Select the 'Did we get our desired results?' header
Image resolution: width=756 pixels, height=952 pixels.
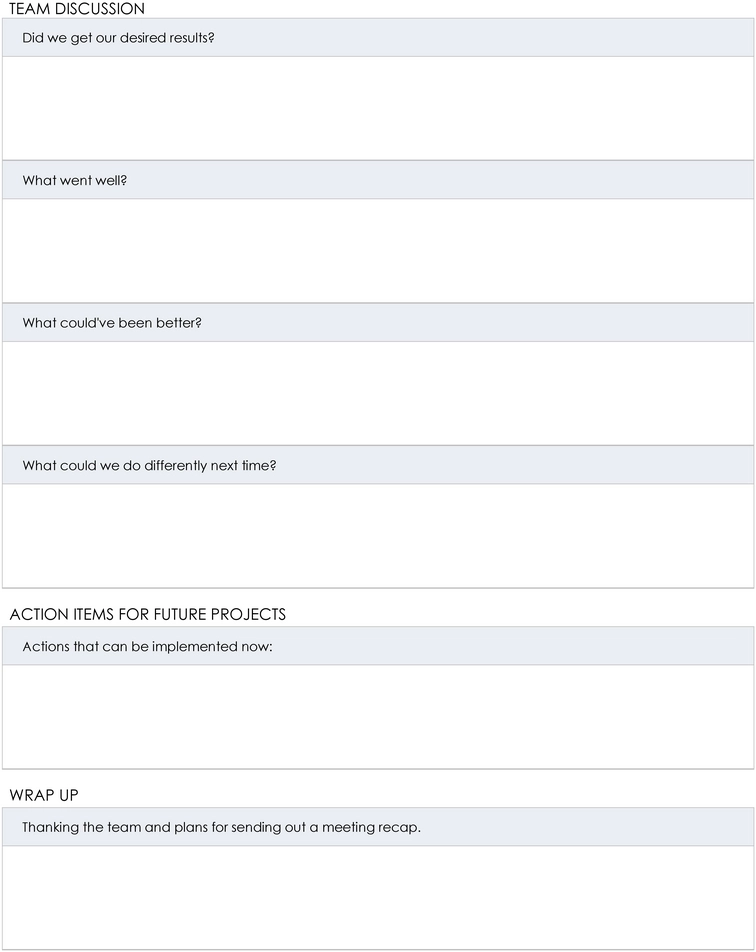(x=378, y=38)
